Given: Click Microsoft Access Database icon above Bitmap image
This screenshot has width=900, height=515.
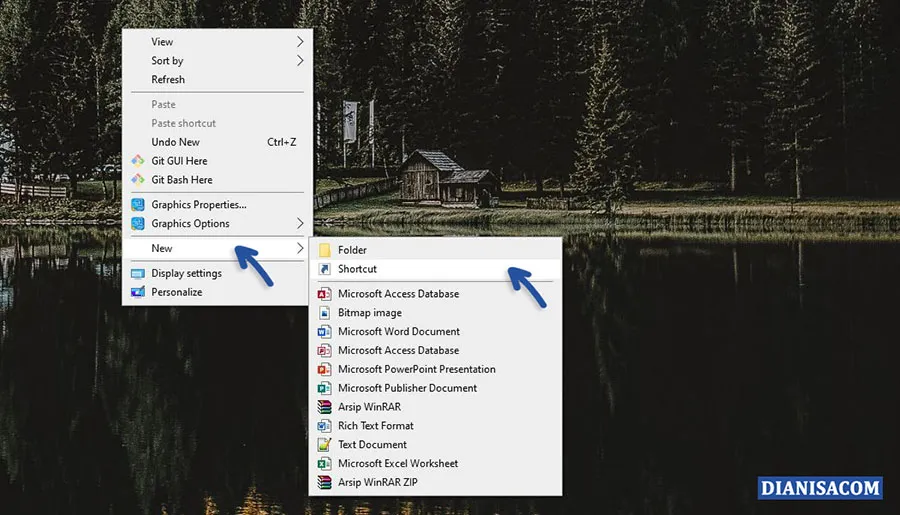Looking at the screenshot, I should coord(324,294).
